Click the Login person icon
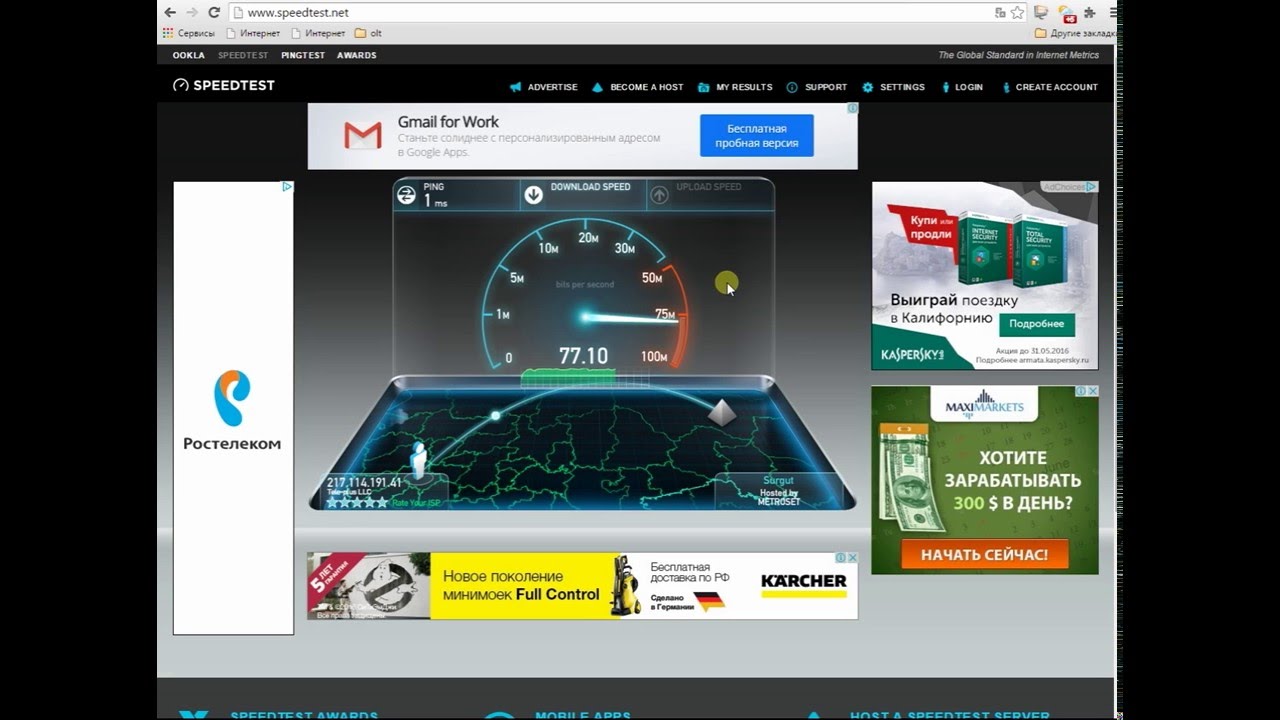The image size is (1280, 720). point(946,87)
